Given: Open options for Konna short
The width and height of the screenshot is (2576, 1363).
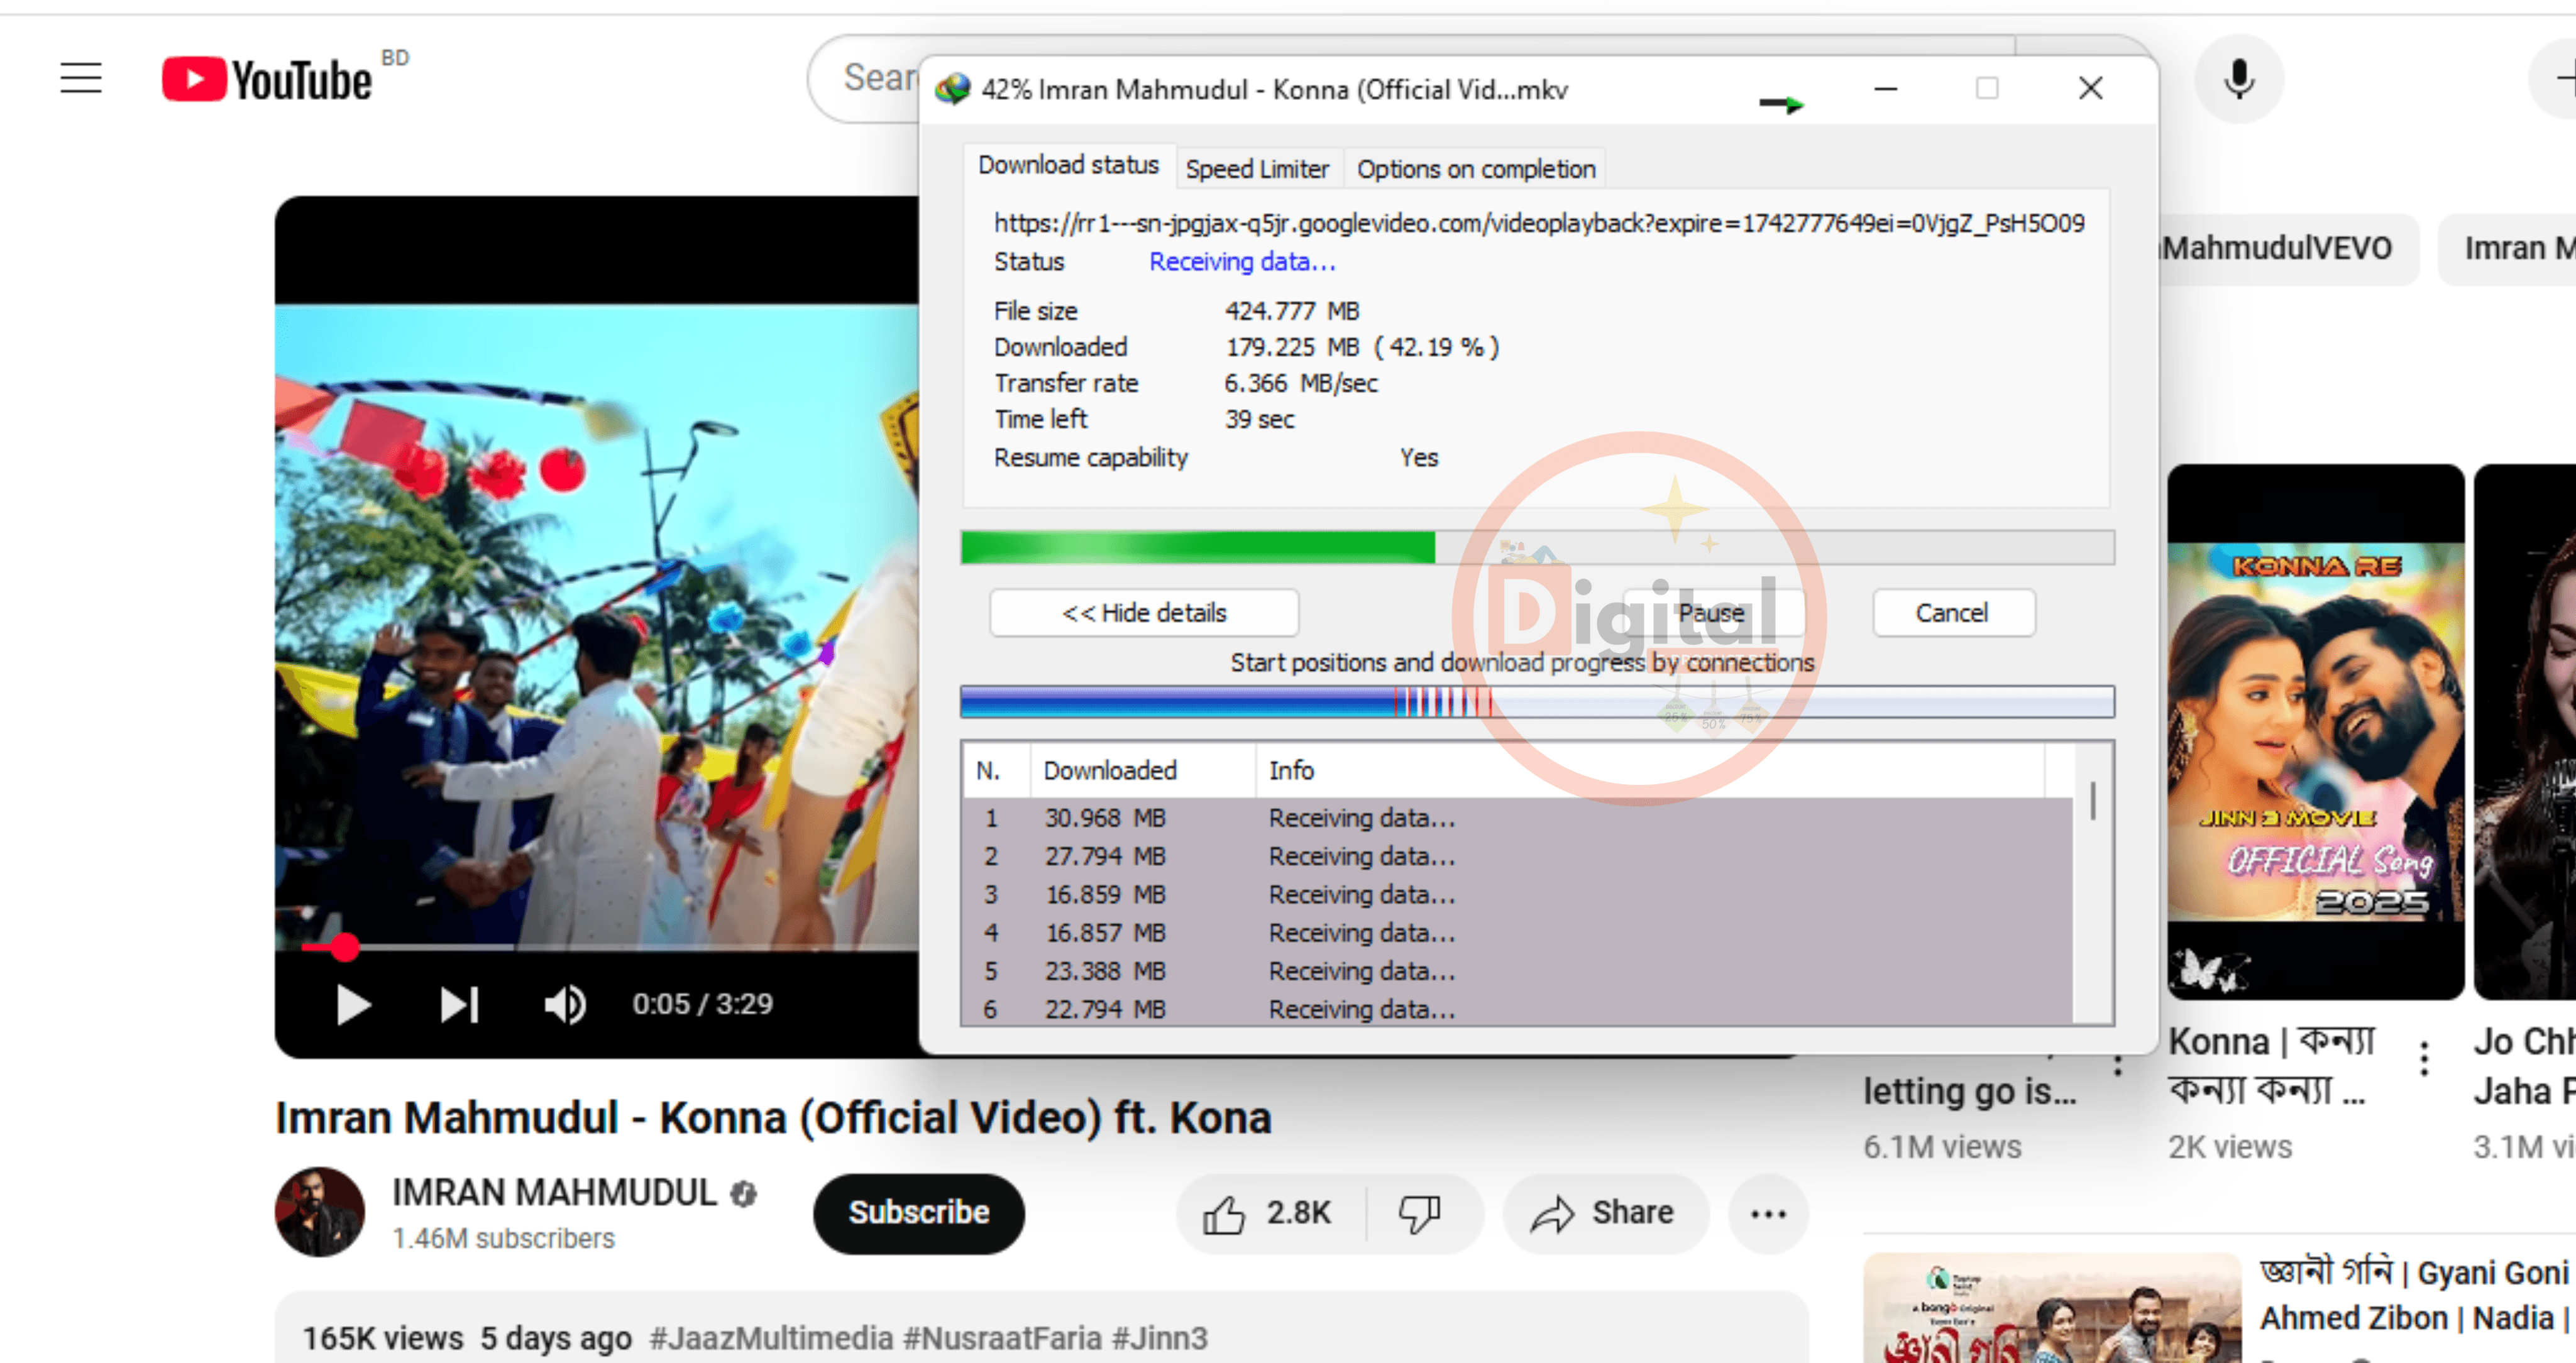Looking at the screenshot, I should [x=2423, y=1058].
